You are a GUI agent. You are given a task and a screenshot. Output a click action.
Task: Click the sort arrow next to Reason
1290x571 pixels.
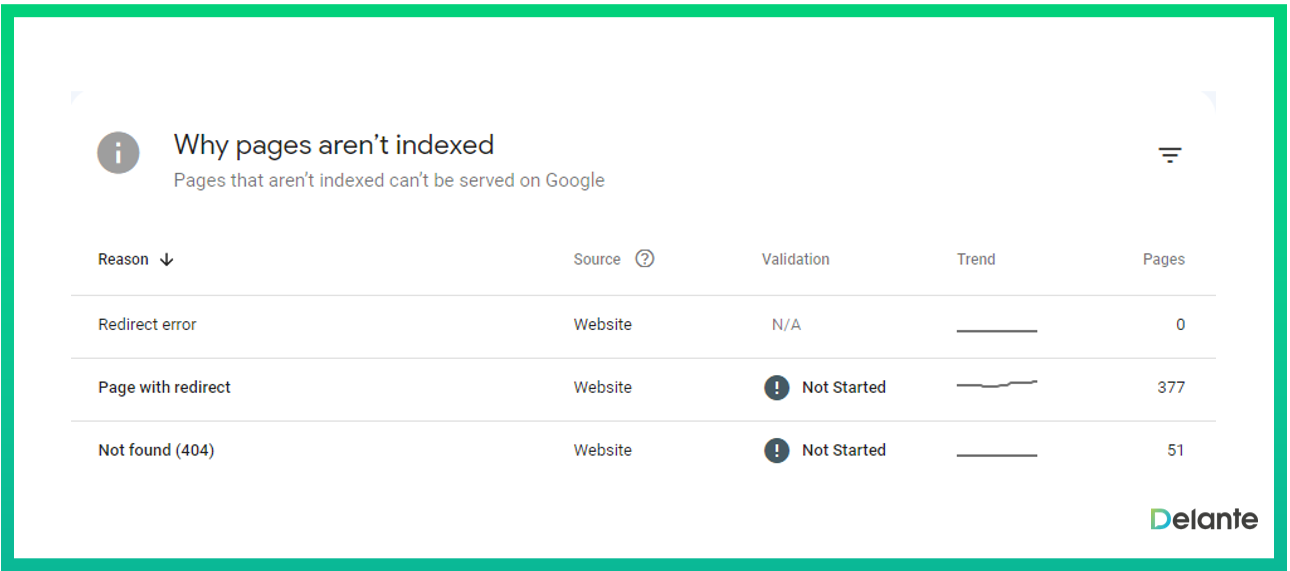[167, 259]
